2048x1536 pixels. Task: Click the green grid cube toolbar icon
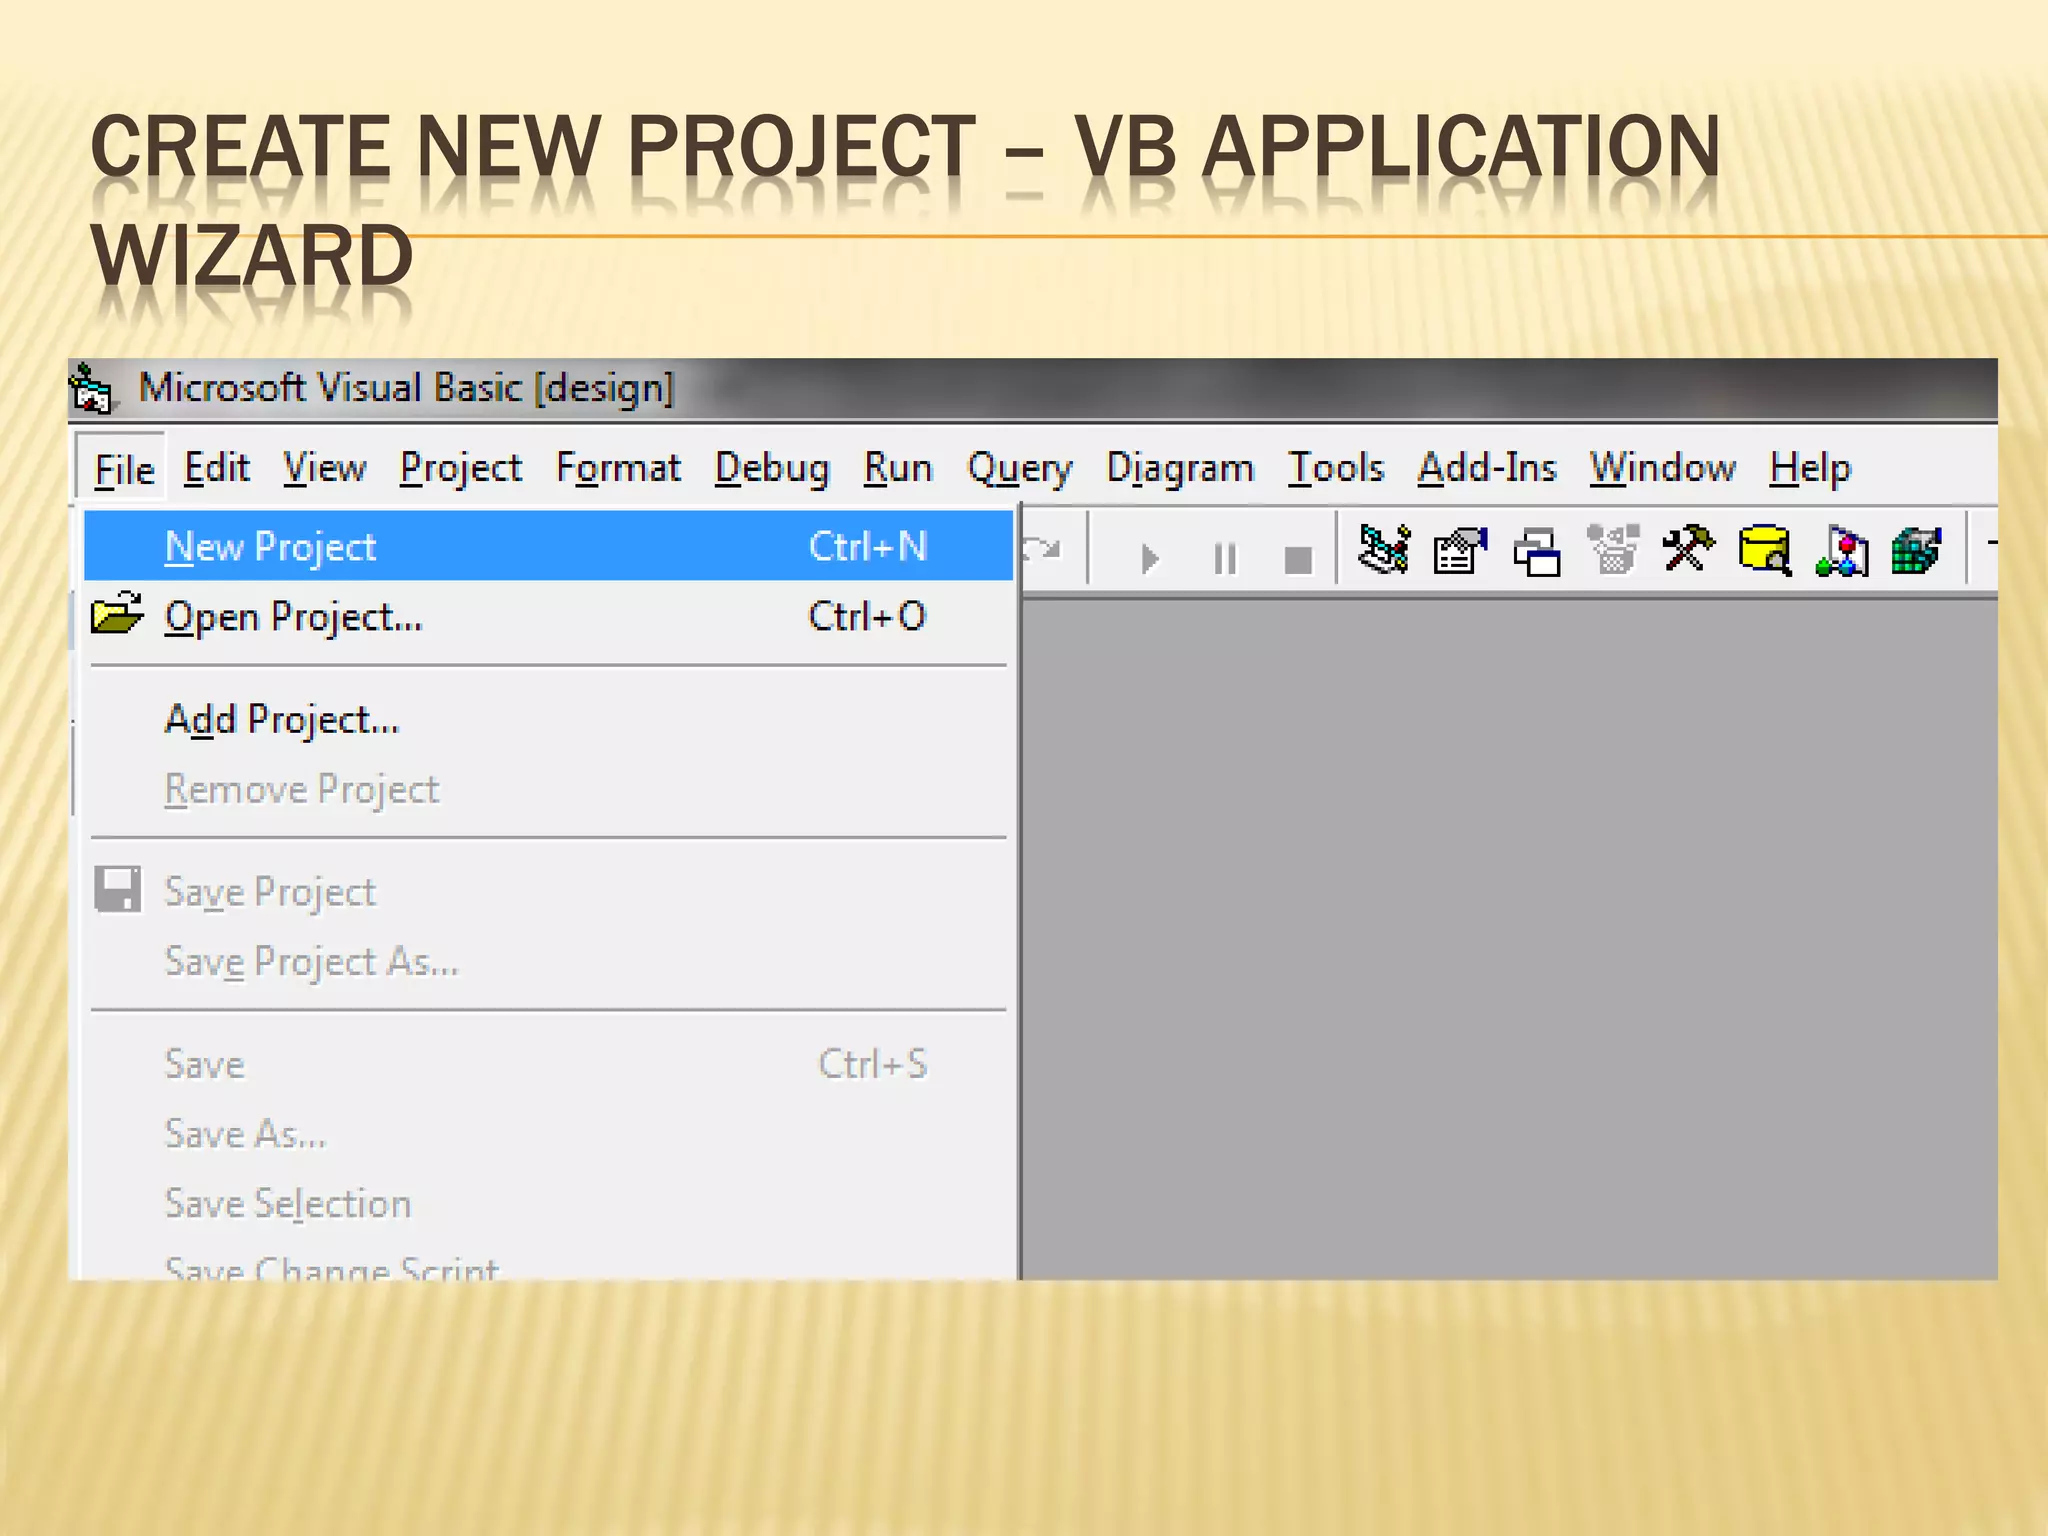coord(1916,551)
